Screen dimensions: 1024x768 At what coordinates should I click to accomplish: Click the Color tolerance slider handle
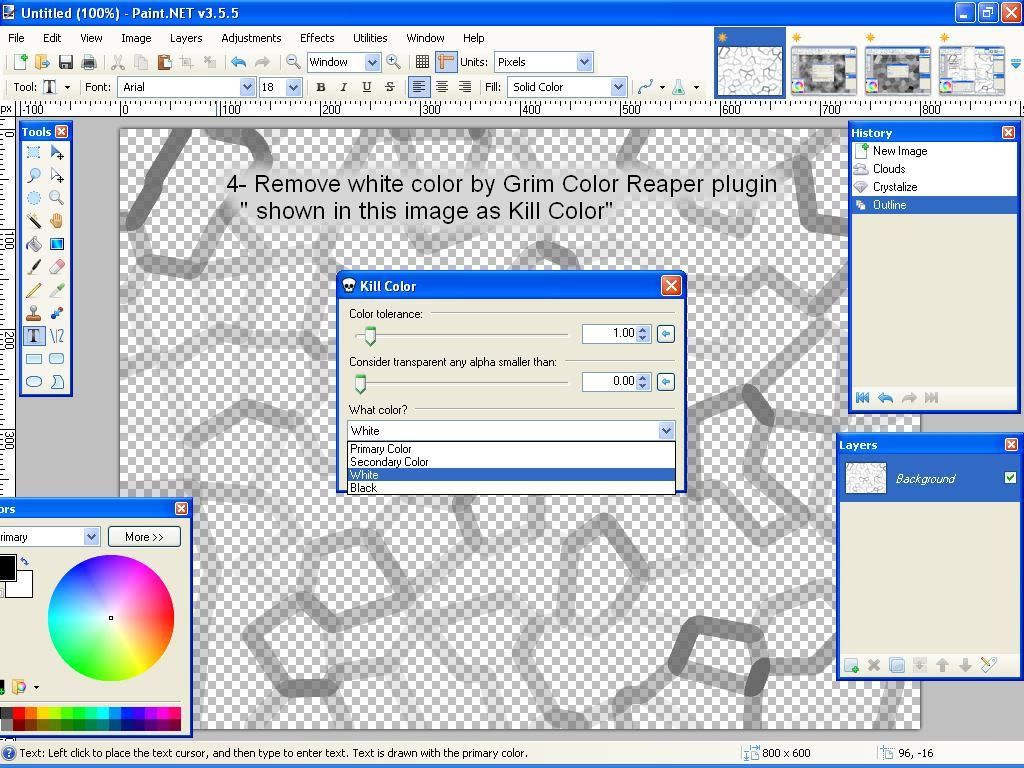point(370,336)
